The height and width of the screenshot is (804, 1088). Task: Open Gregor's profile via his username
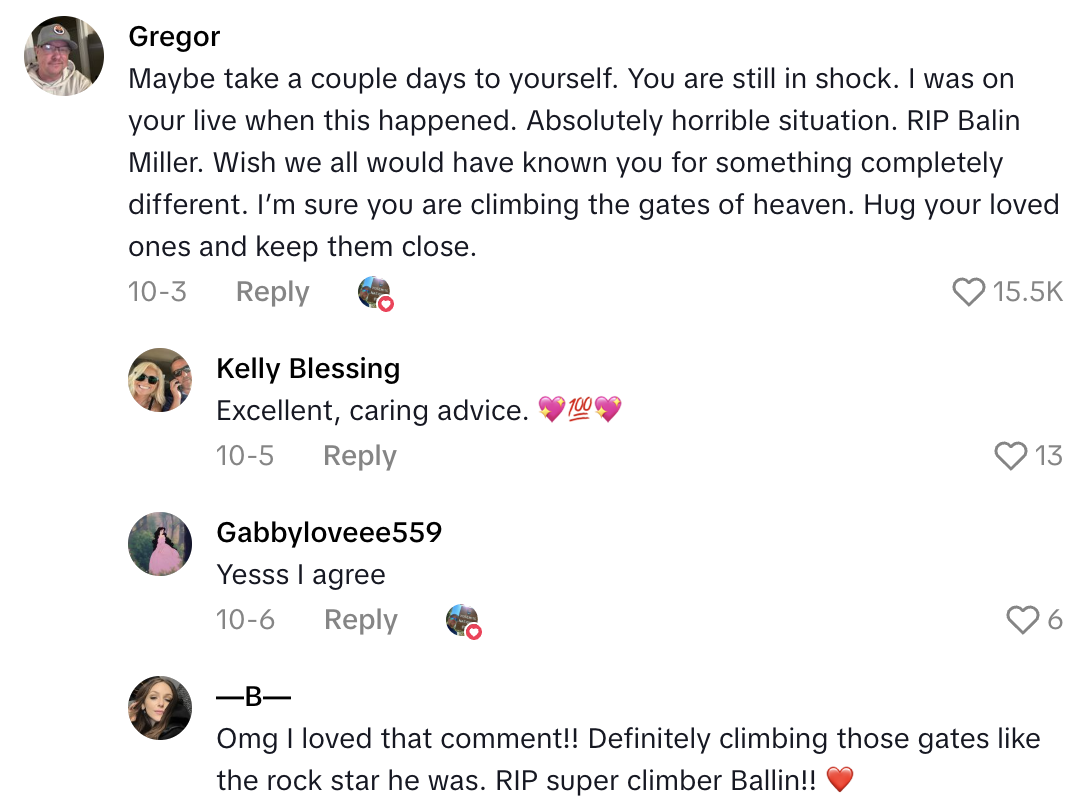click(173, 36)
